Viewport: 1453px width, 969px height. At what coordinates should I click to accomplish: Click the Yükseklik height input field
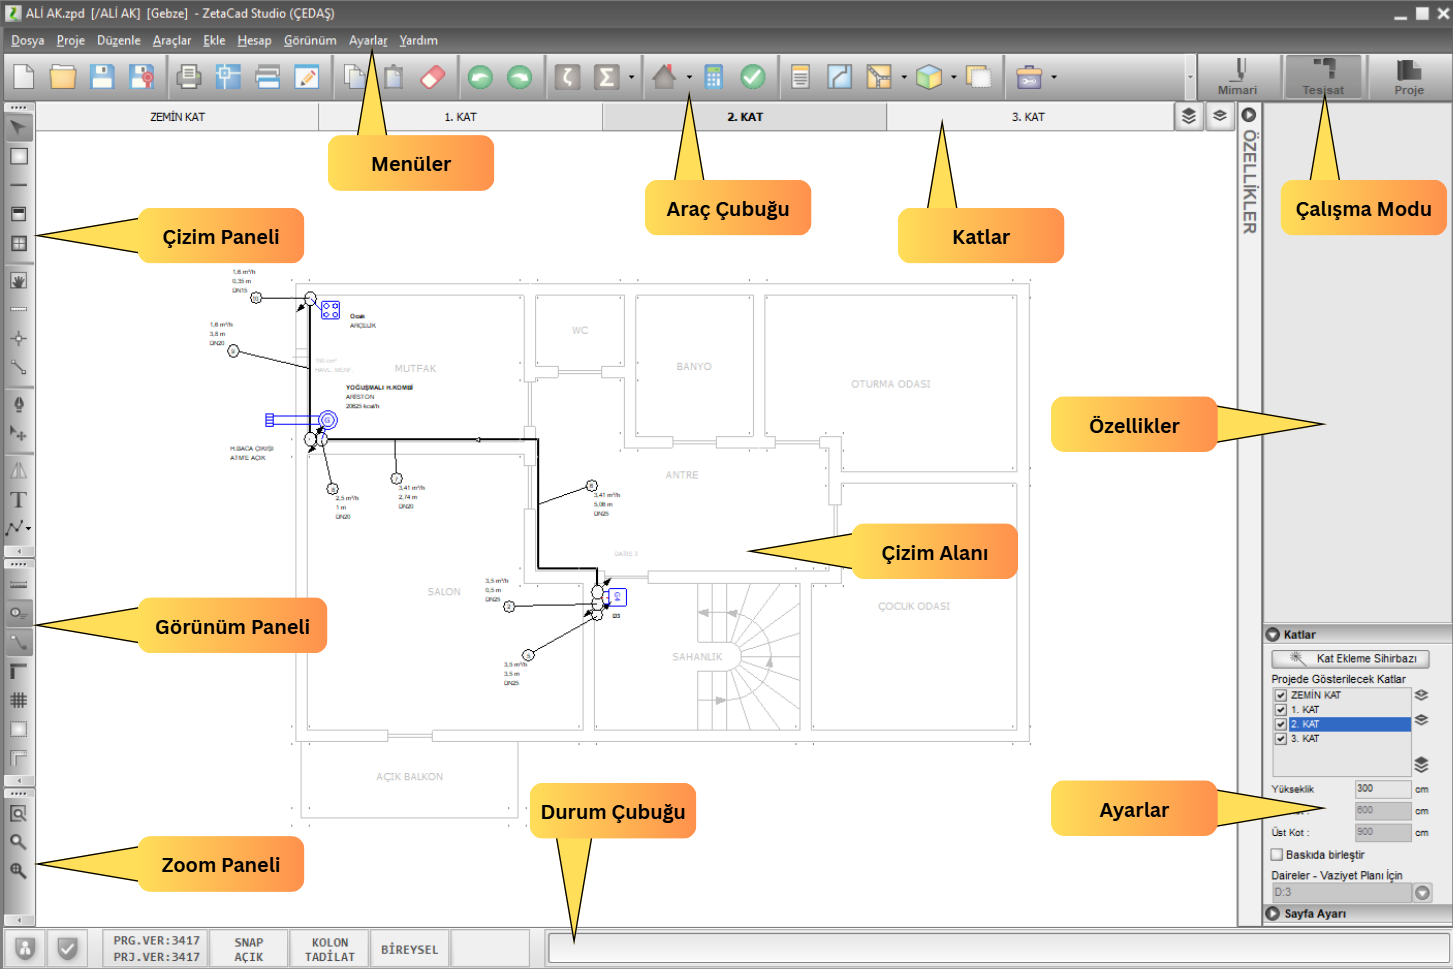(1382, 789)
